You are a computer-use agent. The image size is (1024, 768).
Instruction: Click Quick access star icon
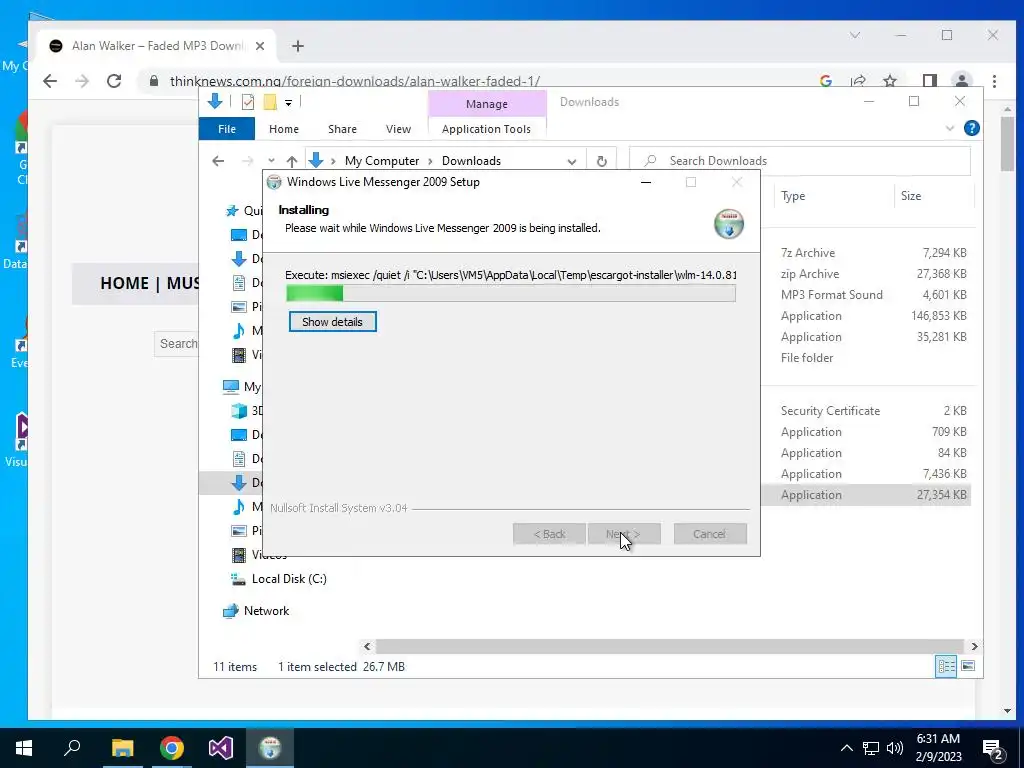[x=232, y=210]
